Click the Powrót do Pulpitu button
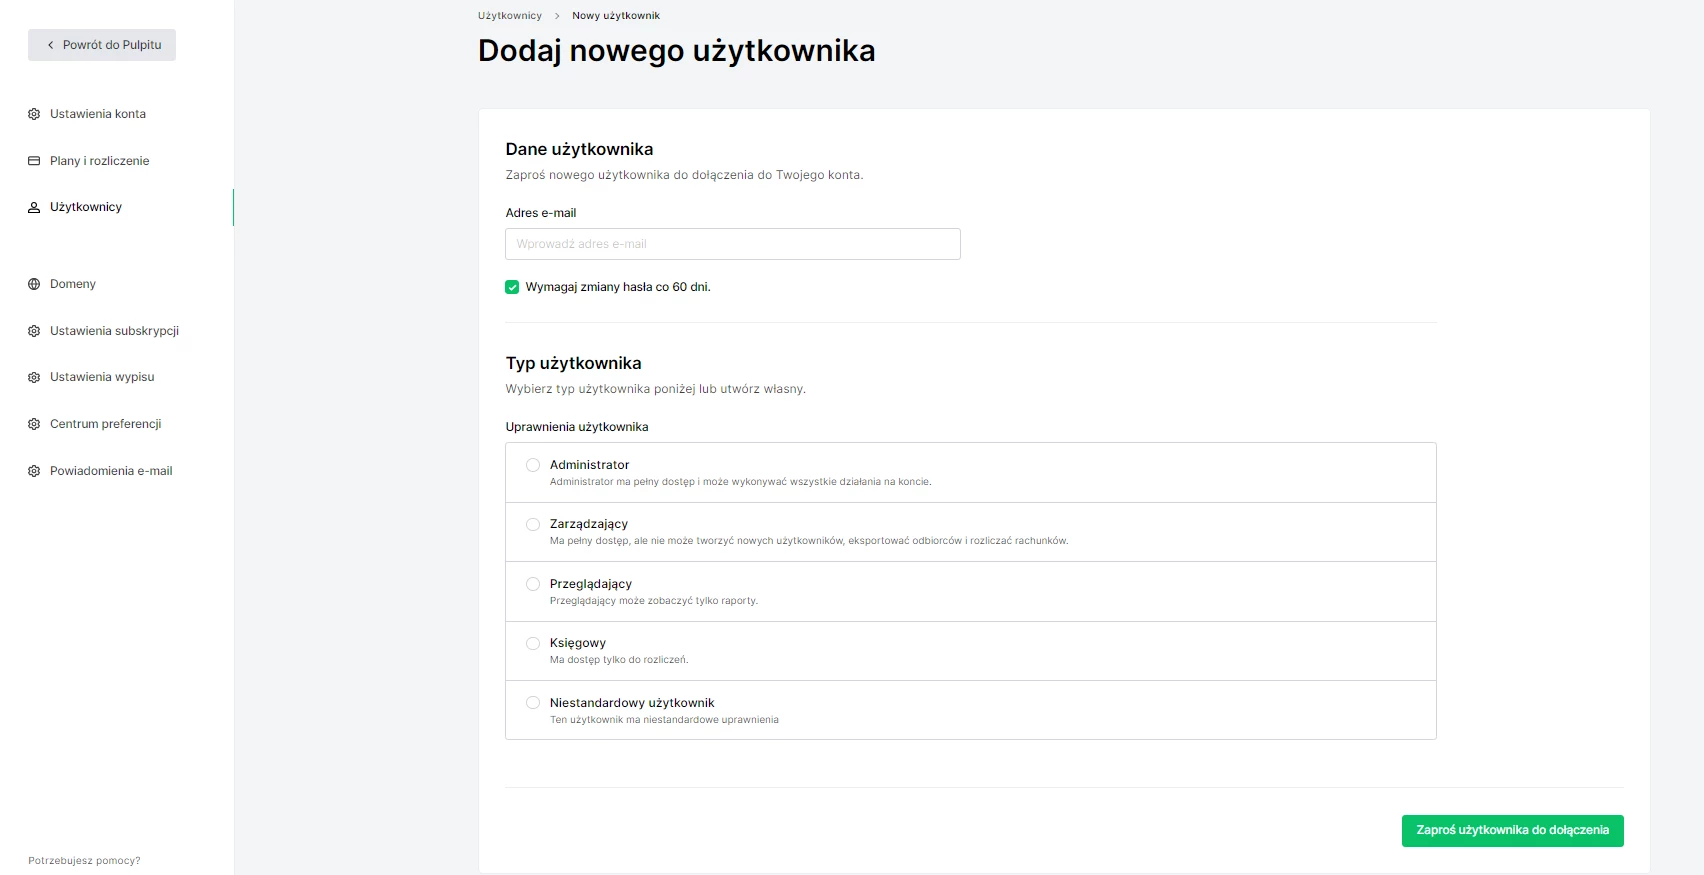The height and width of the screenshot is (875, 1704). [102, 45]
